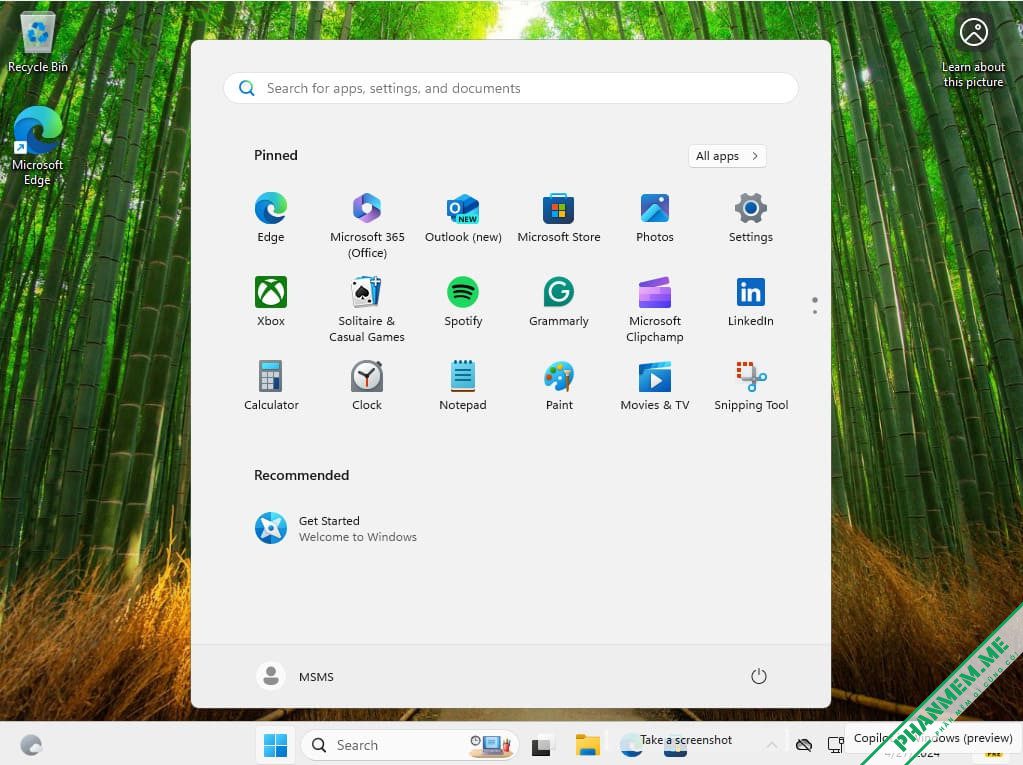Open File Explorer from the taskbar
1023x765 pixels.
tap(588, 745)
